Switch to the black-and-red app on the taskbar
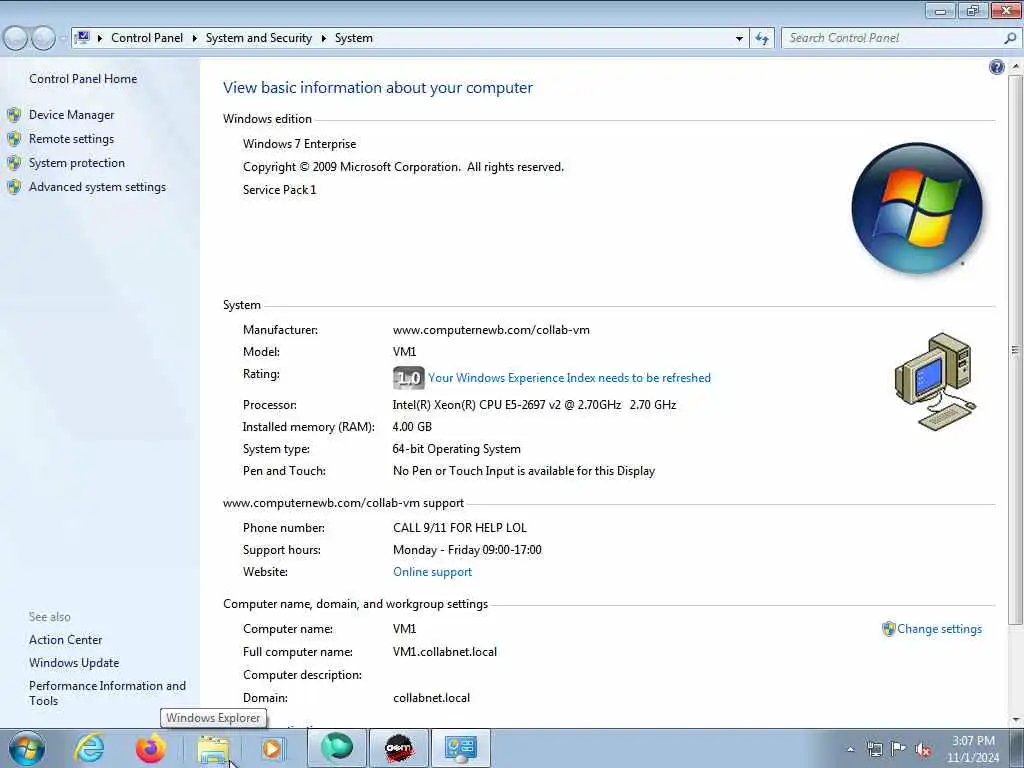This screenshot has height=768, width=1024. 399,748
